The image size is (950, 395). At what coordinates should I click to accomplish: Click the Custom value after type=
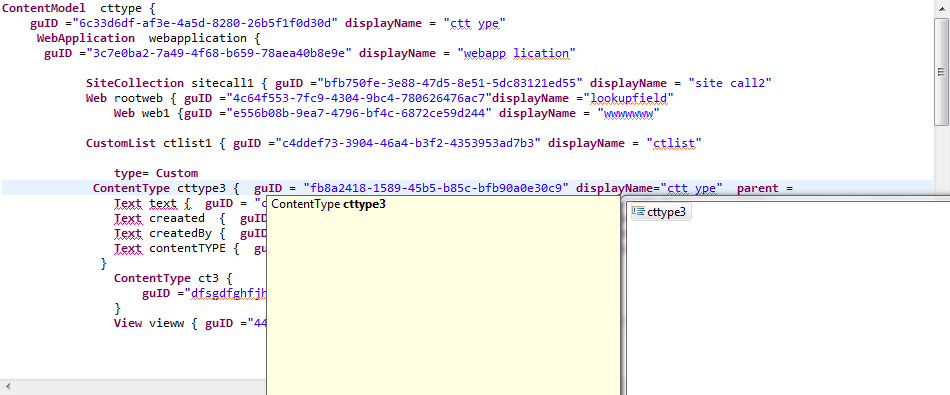177,173
